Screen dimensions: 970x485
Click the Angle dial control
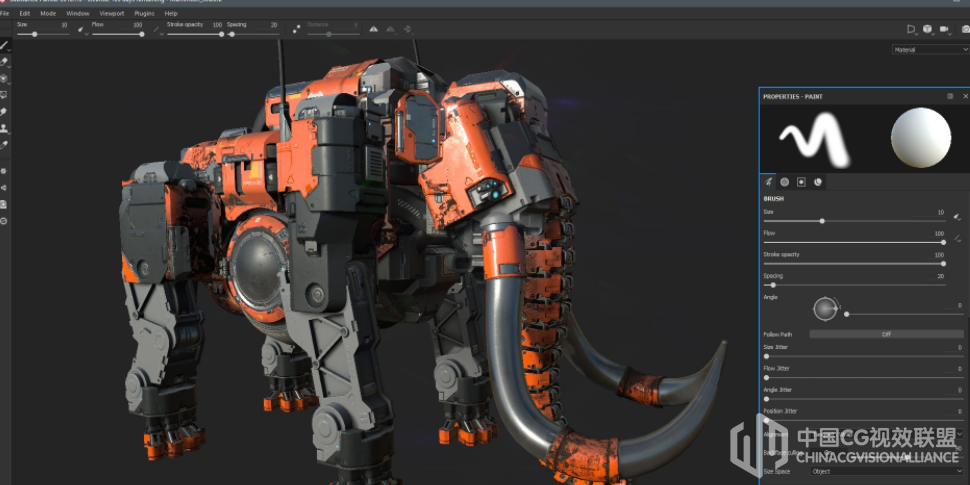pyautogui.click(x=826, y=308)
